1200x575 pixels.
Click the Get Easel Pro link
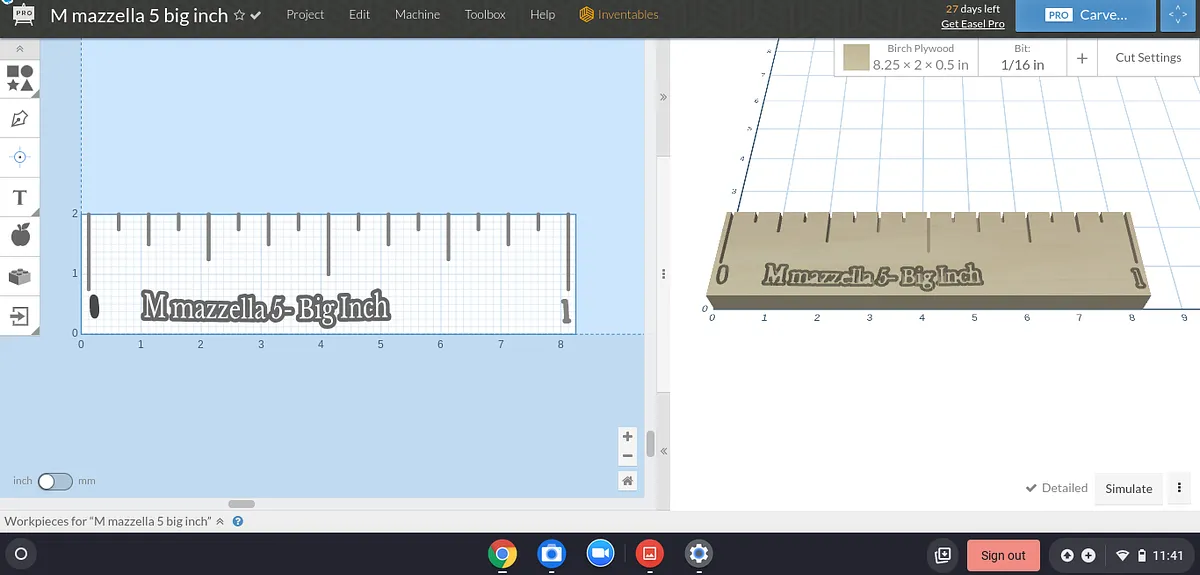[x=972, y=24]
